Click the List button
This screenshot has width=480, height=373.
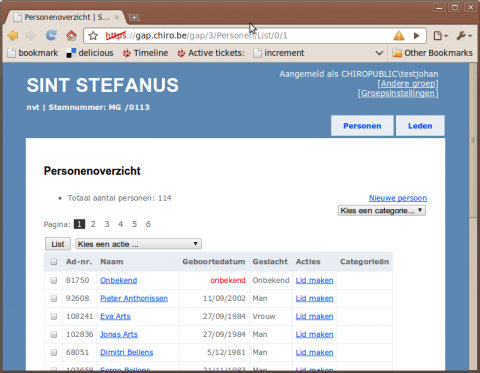(58, 244)
